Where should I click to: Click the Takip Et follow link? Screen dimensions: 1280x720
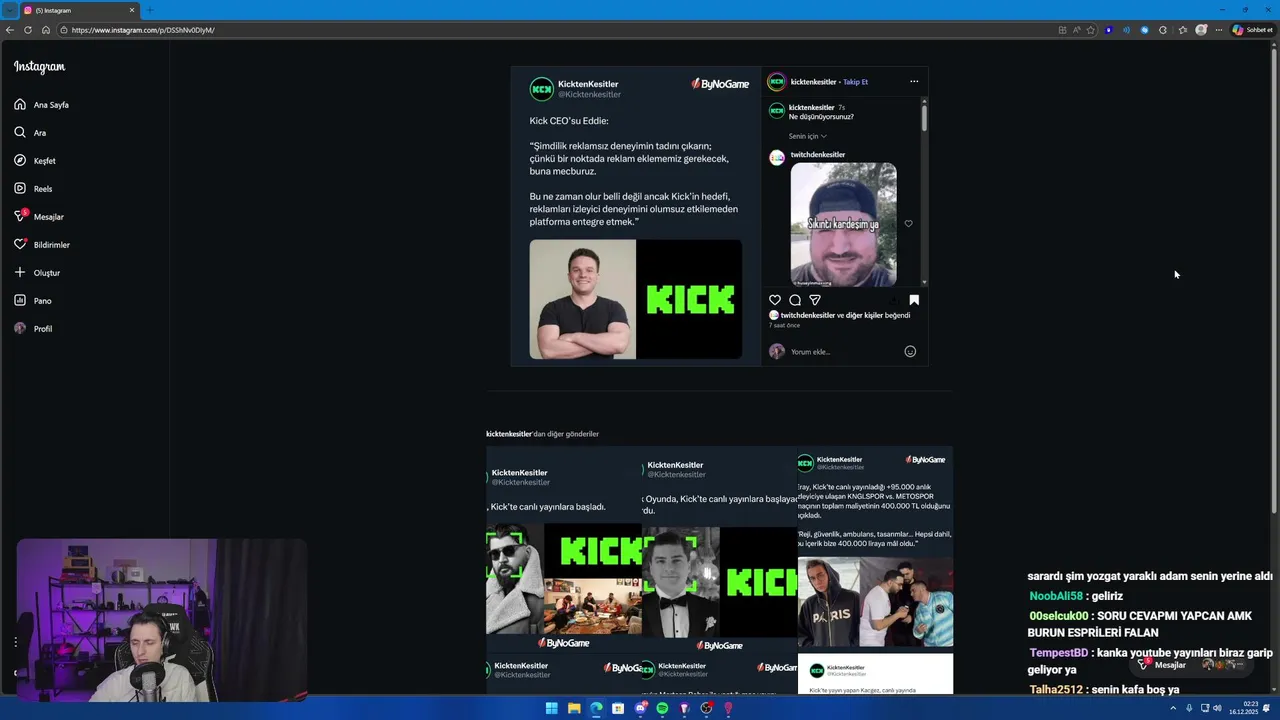coord(855,82)
